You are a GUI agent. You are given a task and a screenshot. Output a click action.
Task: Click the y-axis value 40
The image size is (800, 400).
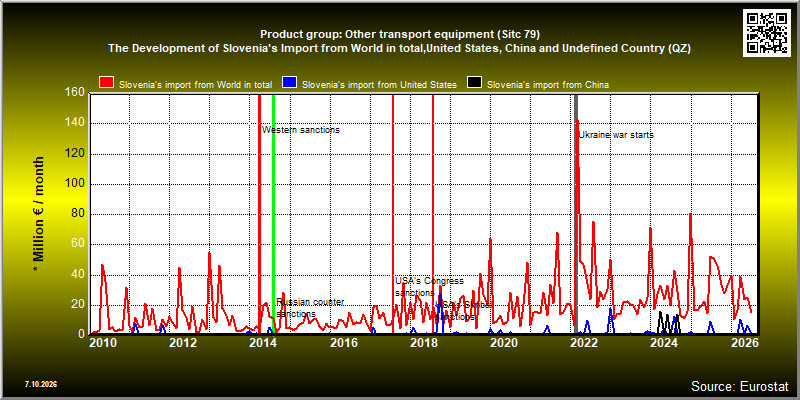78,275
